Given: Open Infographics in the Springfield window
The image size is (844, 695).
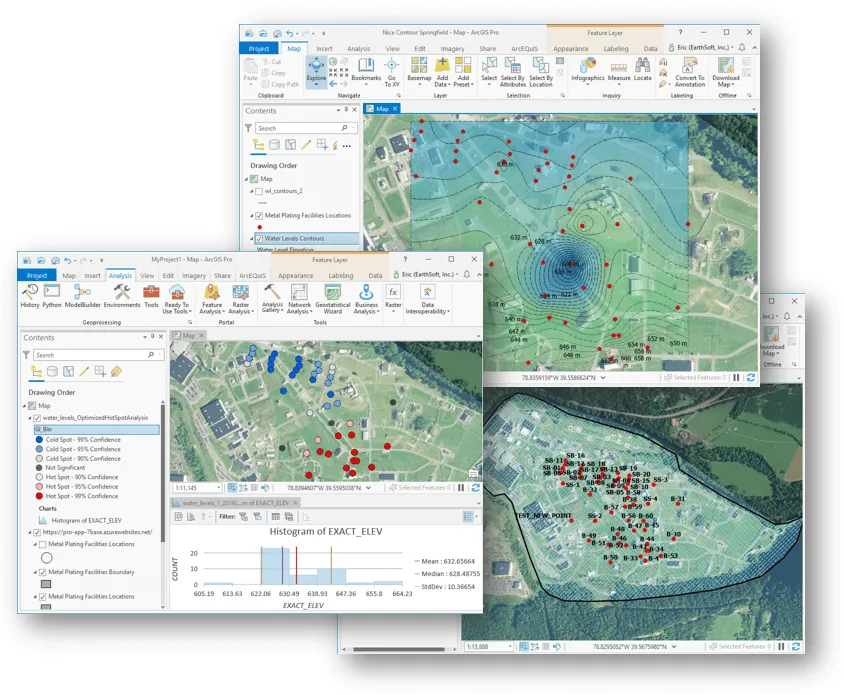Looking at the screenshot, I should pyautogui.click(x=588, y=70).
